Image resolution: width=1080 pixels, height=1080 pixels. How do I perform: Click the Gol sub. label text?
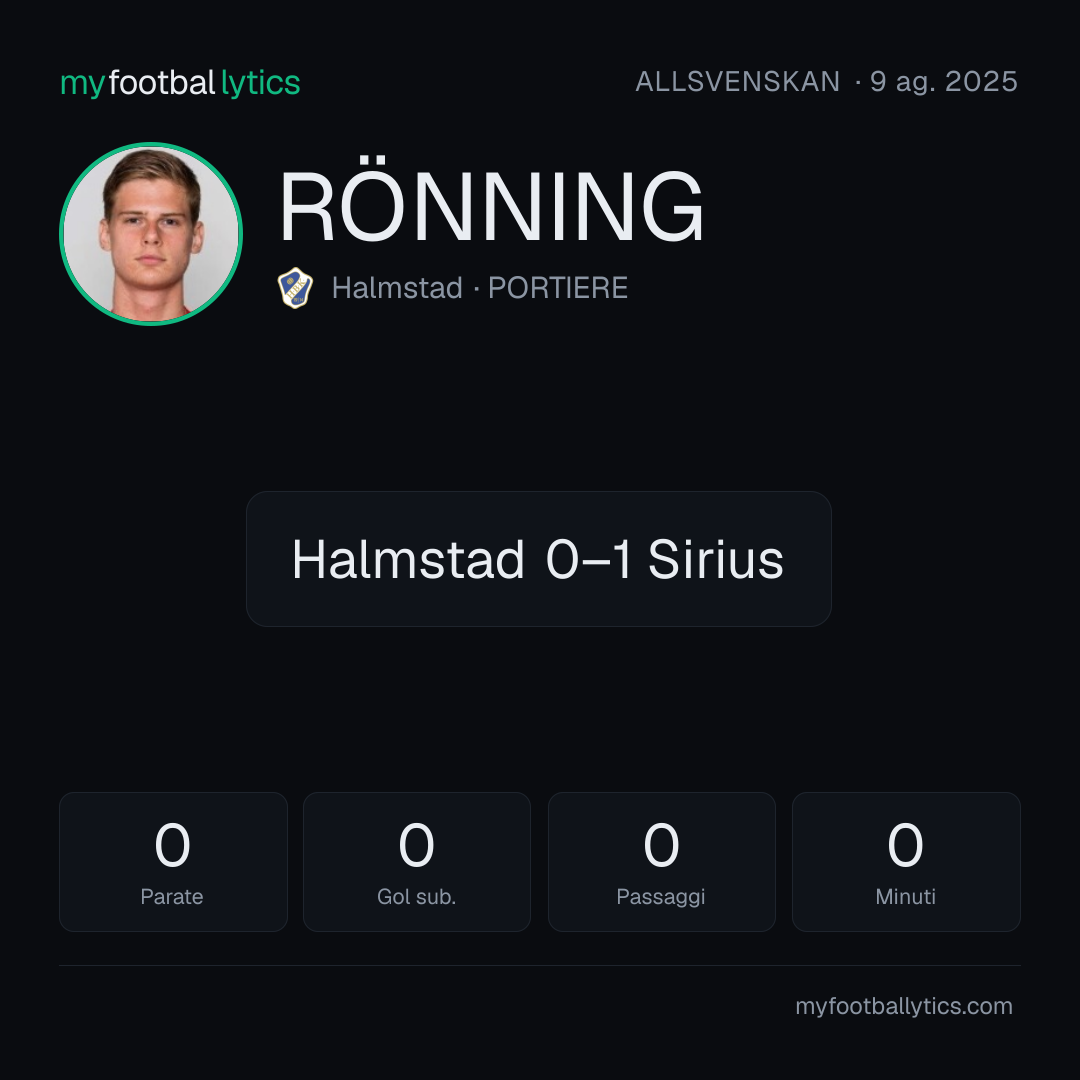(x=417, y=897)
